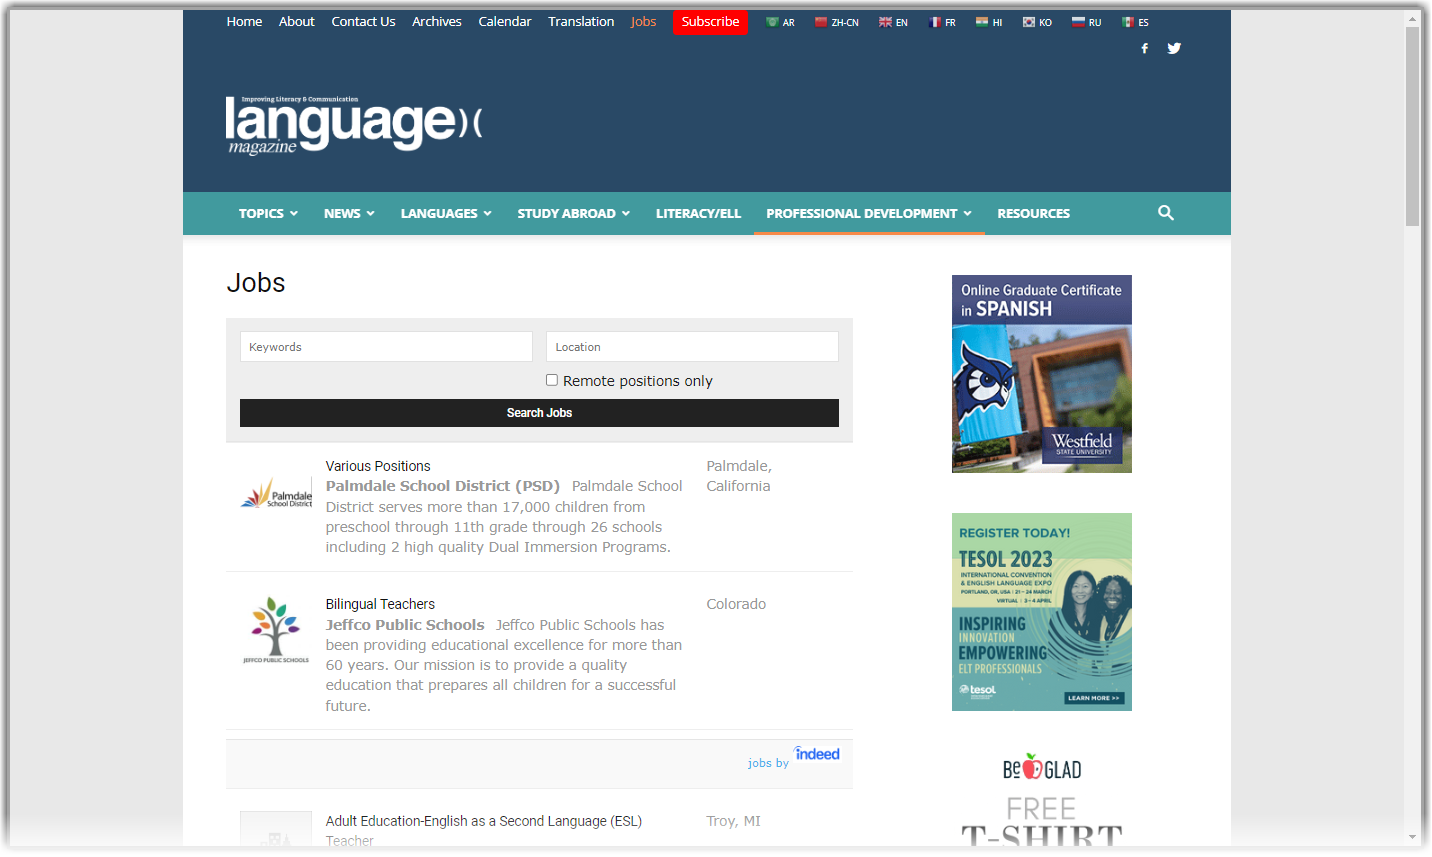
Task: Open the Archives page
Action: [x=437, y=21]
